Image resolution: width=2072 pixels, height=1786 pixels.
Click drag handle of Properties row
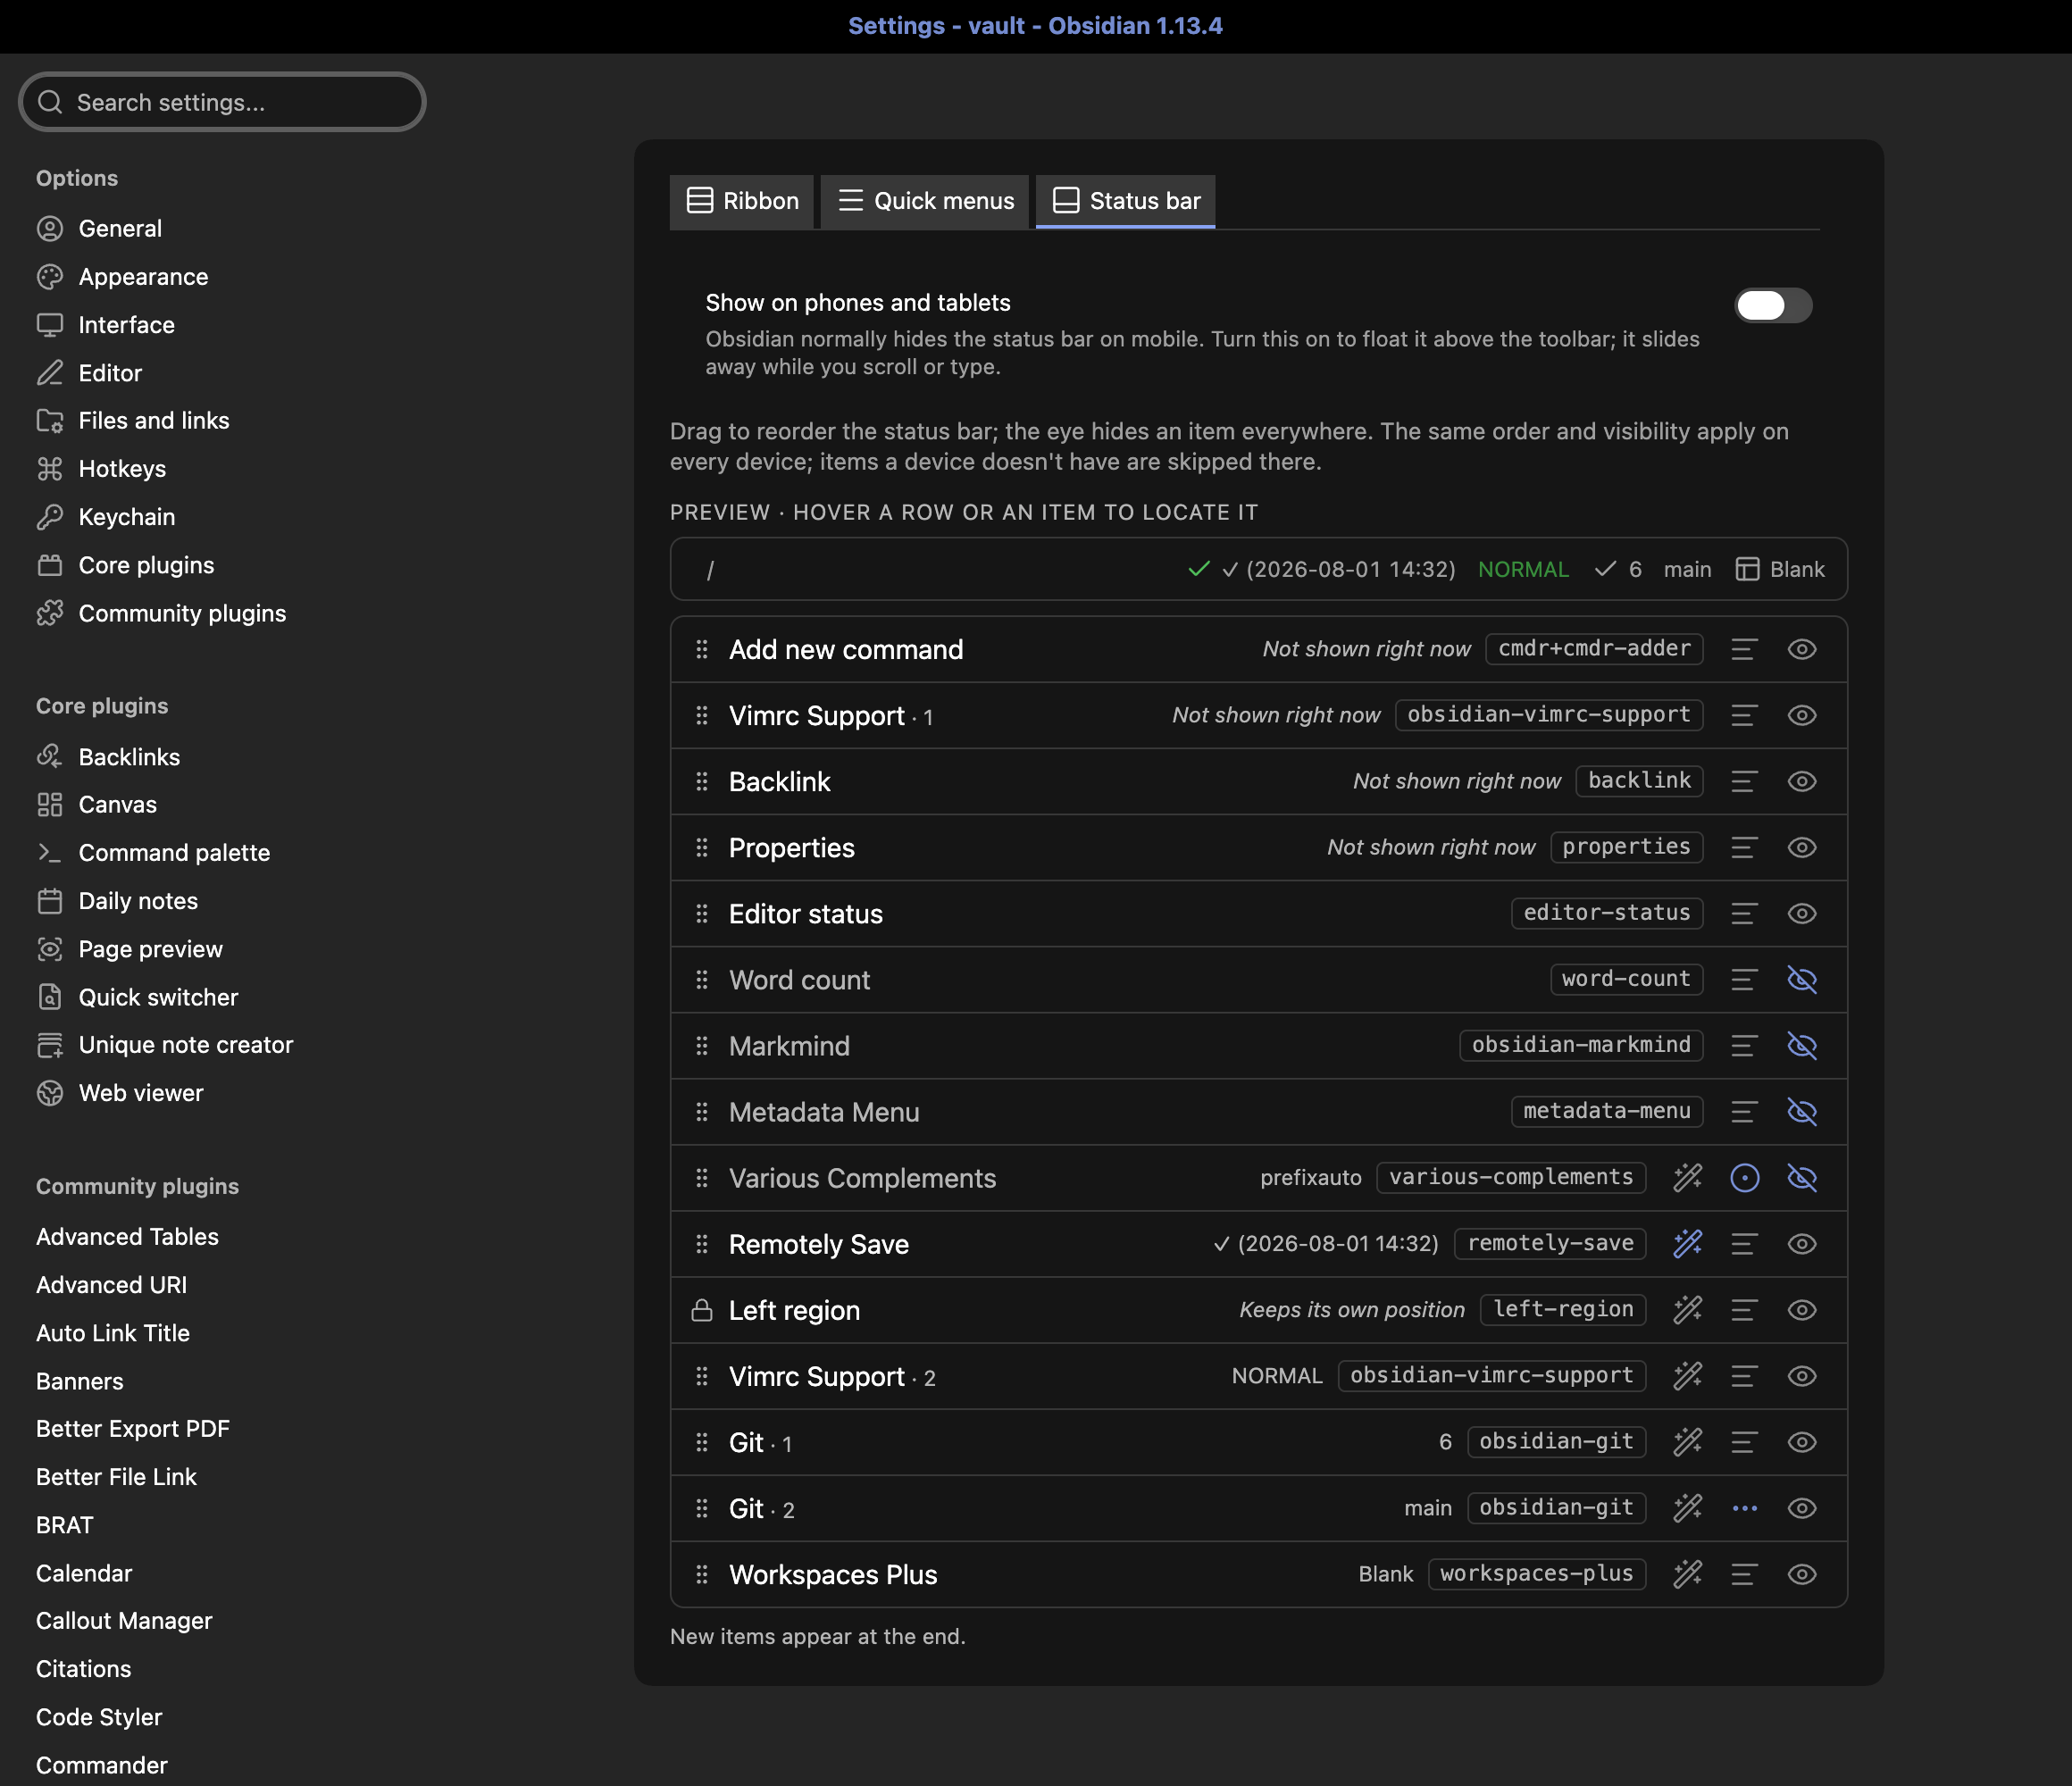[702, 847]
